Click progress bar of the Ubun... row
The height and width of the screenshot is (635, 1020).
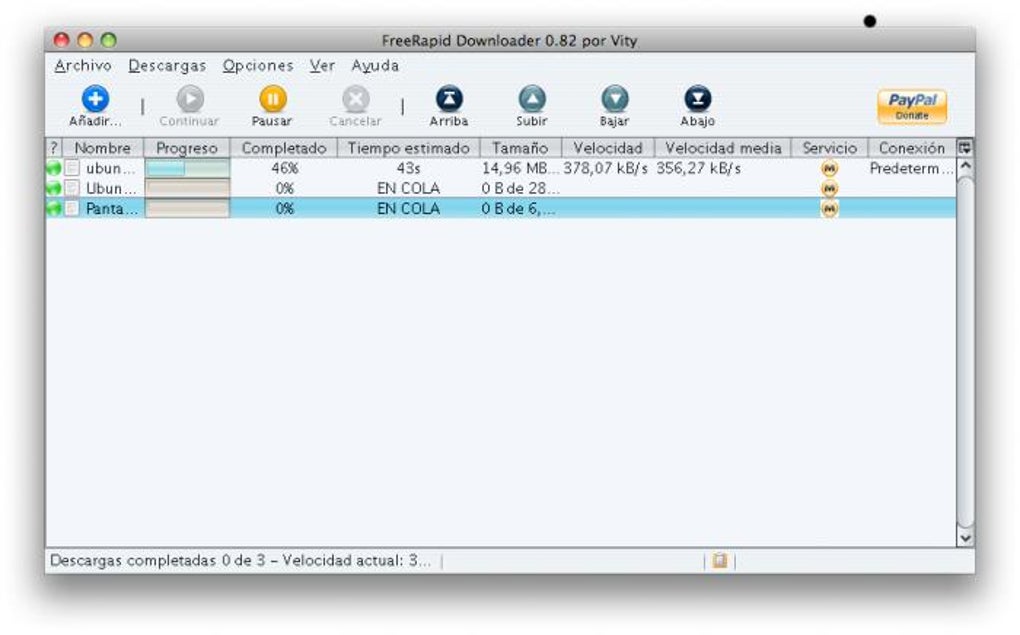coord(187,189)
